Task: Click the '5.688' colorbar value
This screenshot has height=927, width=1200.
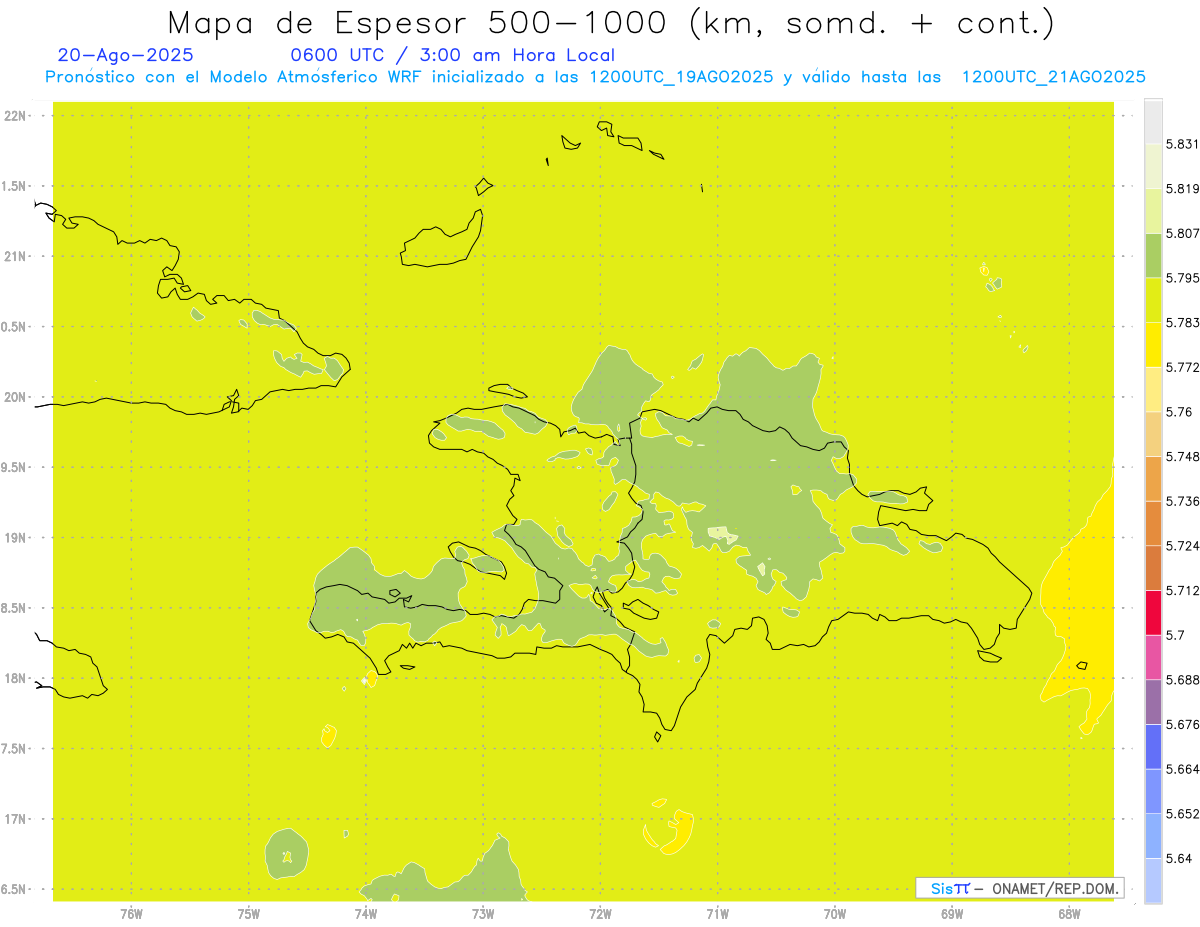Action: click(x=1182, y=680)
